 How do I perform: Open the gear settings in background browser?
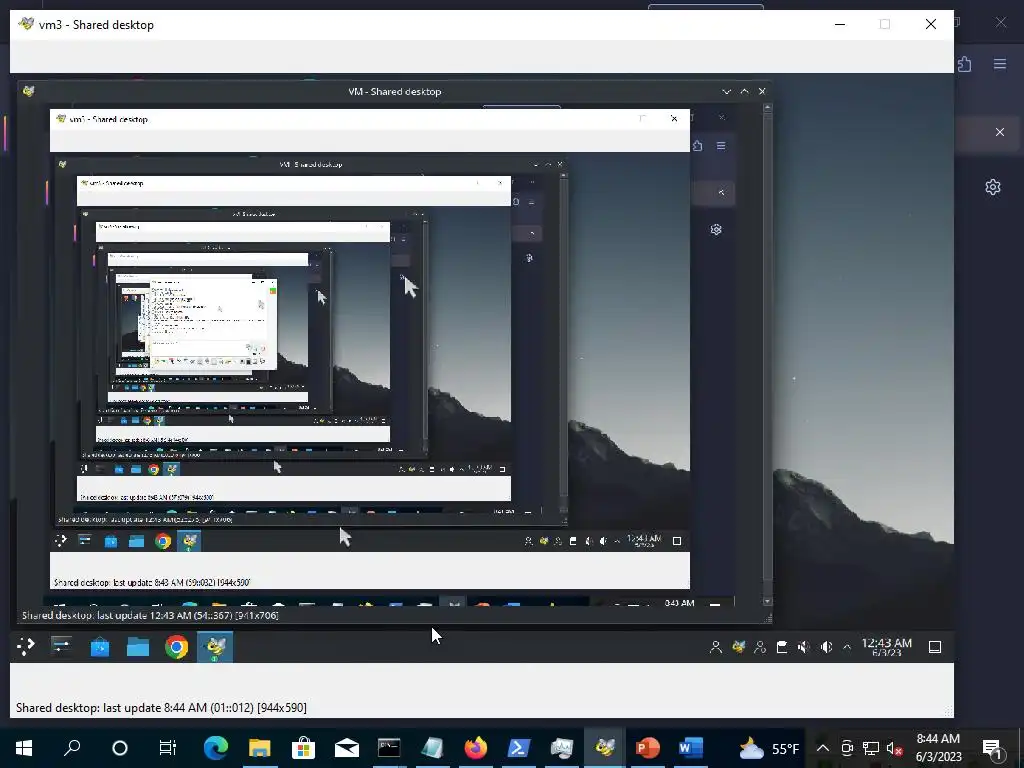(x=993, y=187)
